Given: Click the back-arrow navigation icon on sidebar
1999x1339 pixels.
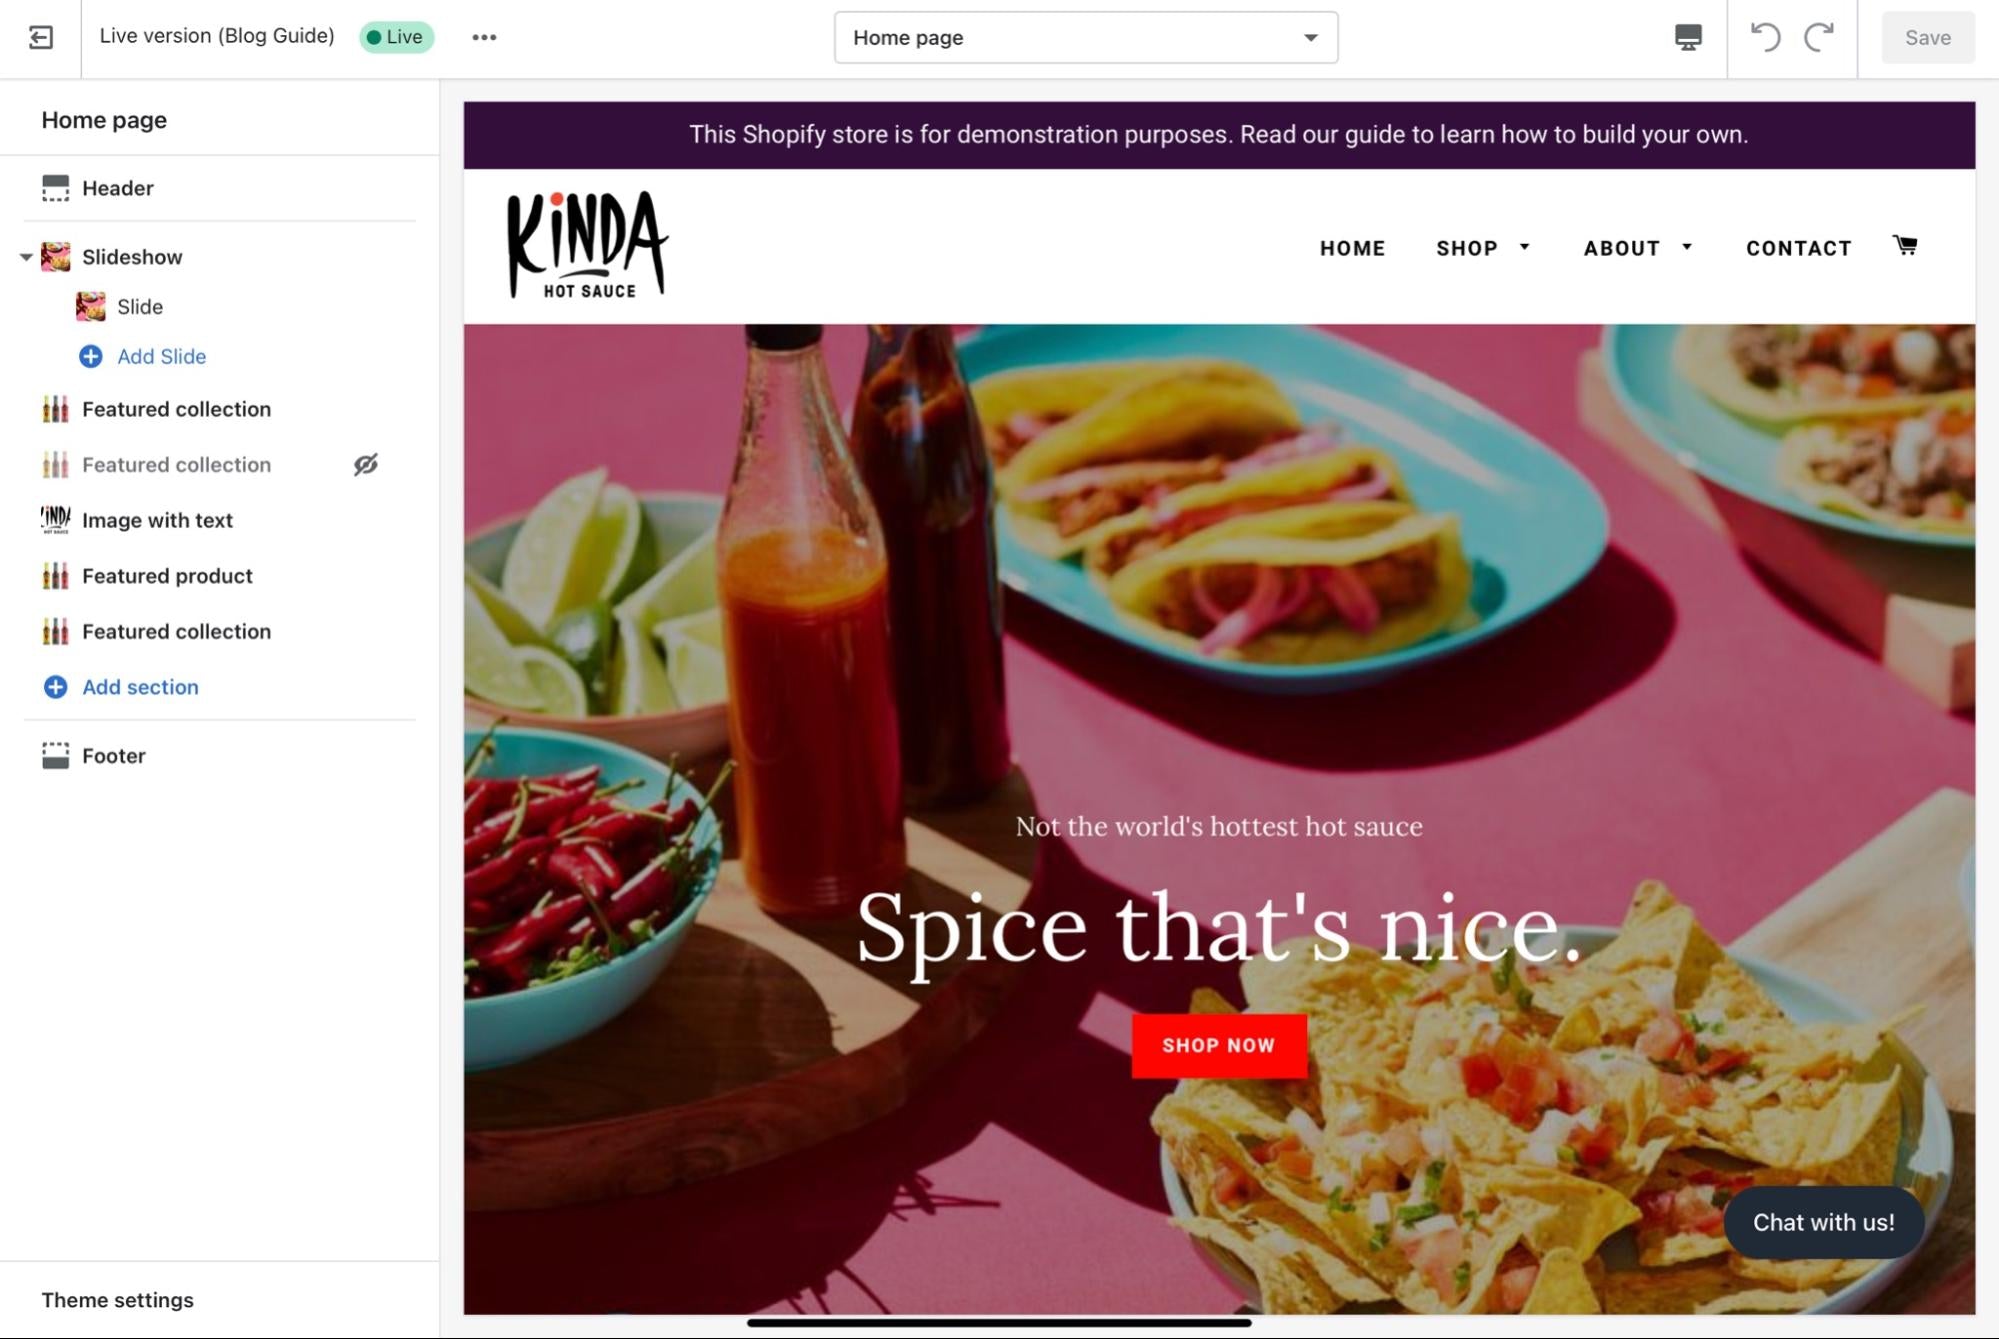Looking at the screenshot, I should 40,37.
